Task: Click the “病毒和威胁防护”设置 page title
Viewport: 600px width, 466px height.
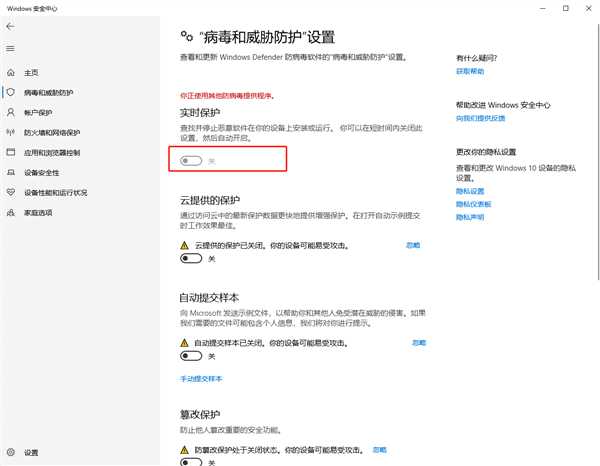Action: (267, 37)
